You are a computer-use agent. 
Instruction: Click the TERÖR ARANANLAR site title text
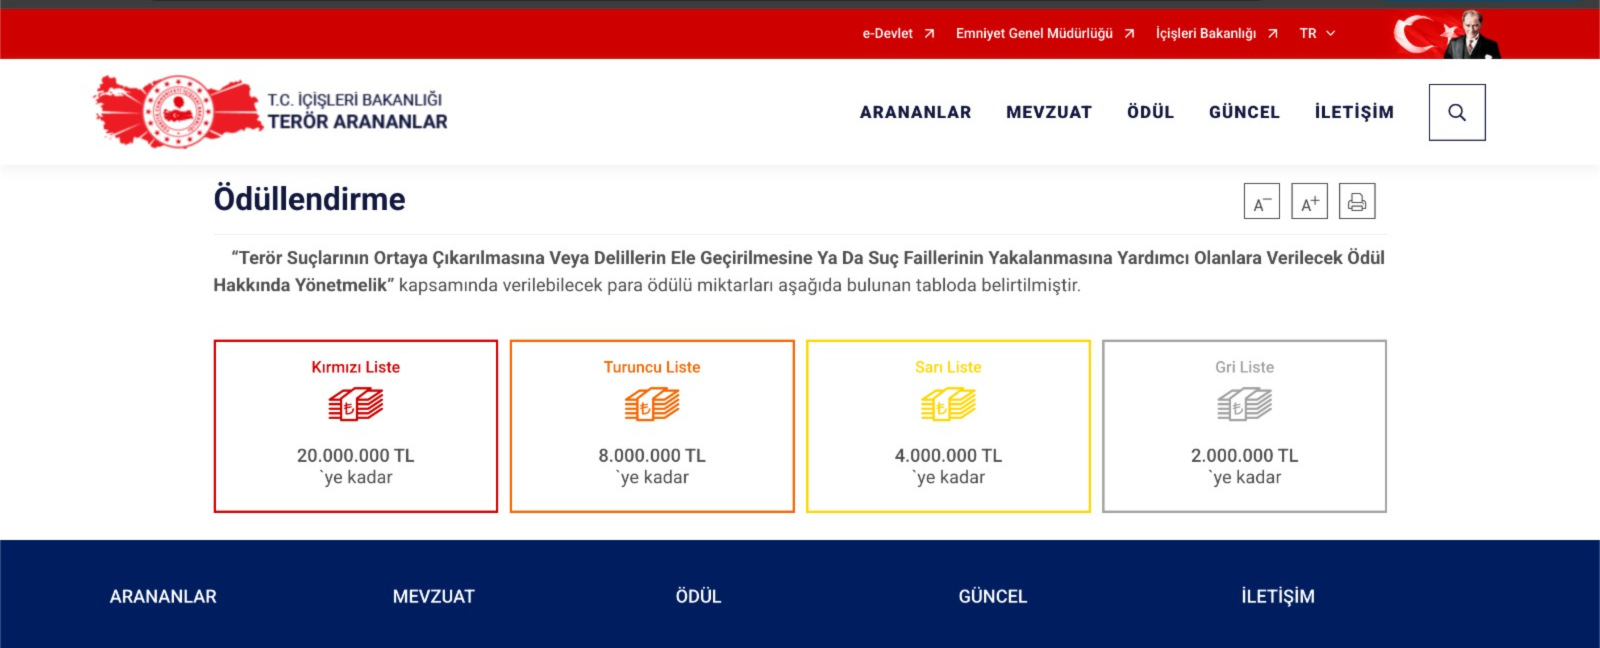coord(358,122)
